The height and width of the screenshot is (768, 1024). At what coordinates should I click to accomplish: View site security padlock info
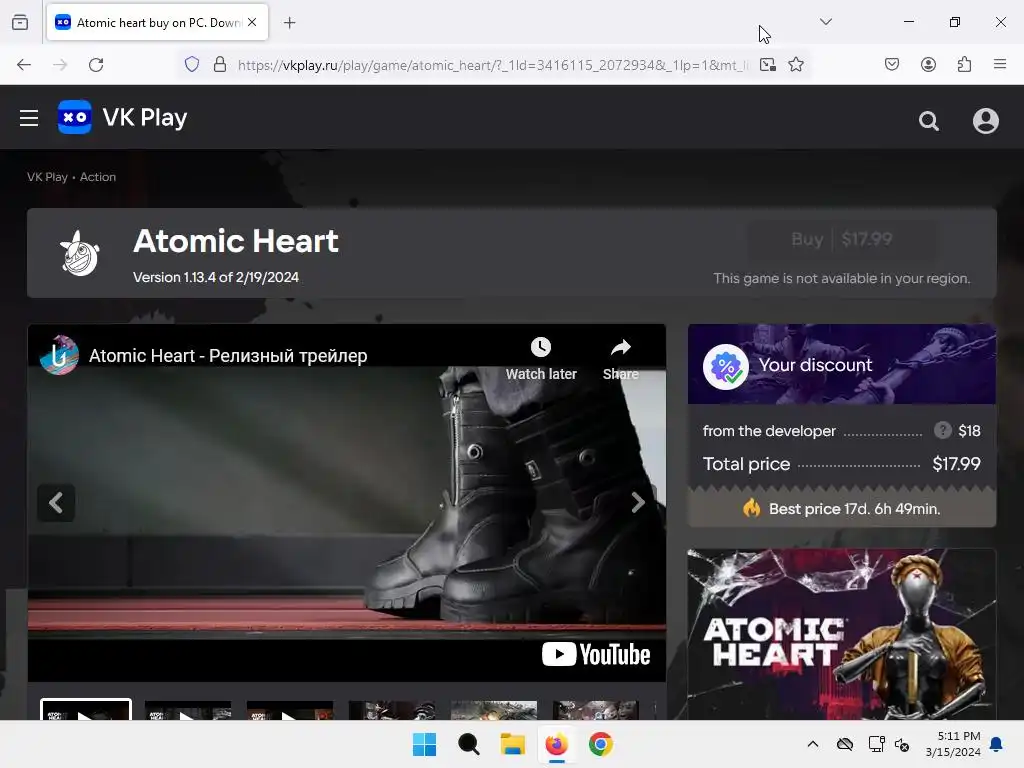click(x=220, y=64)
